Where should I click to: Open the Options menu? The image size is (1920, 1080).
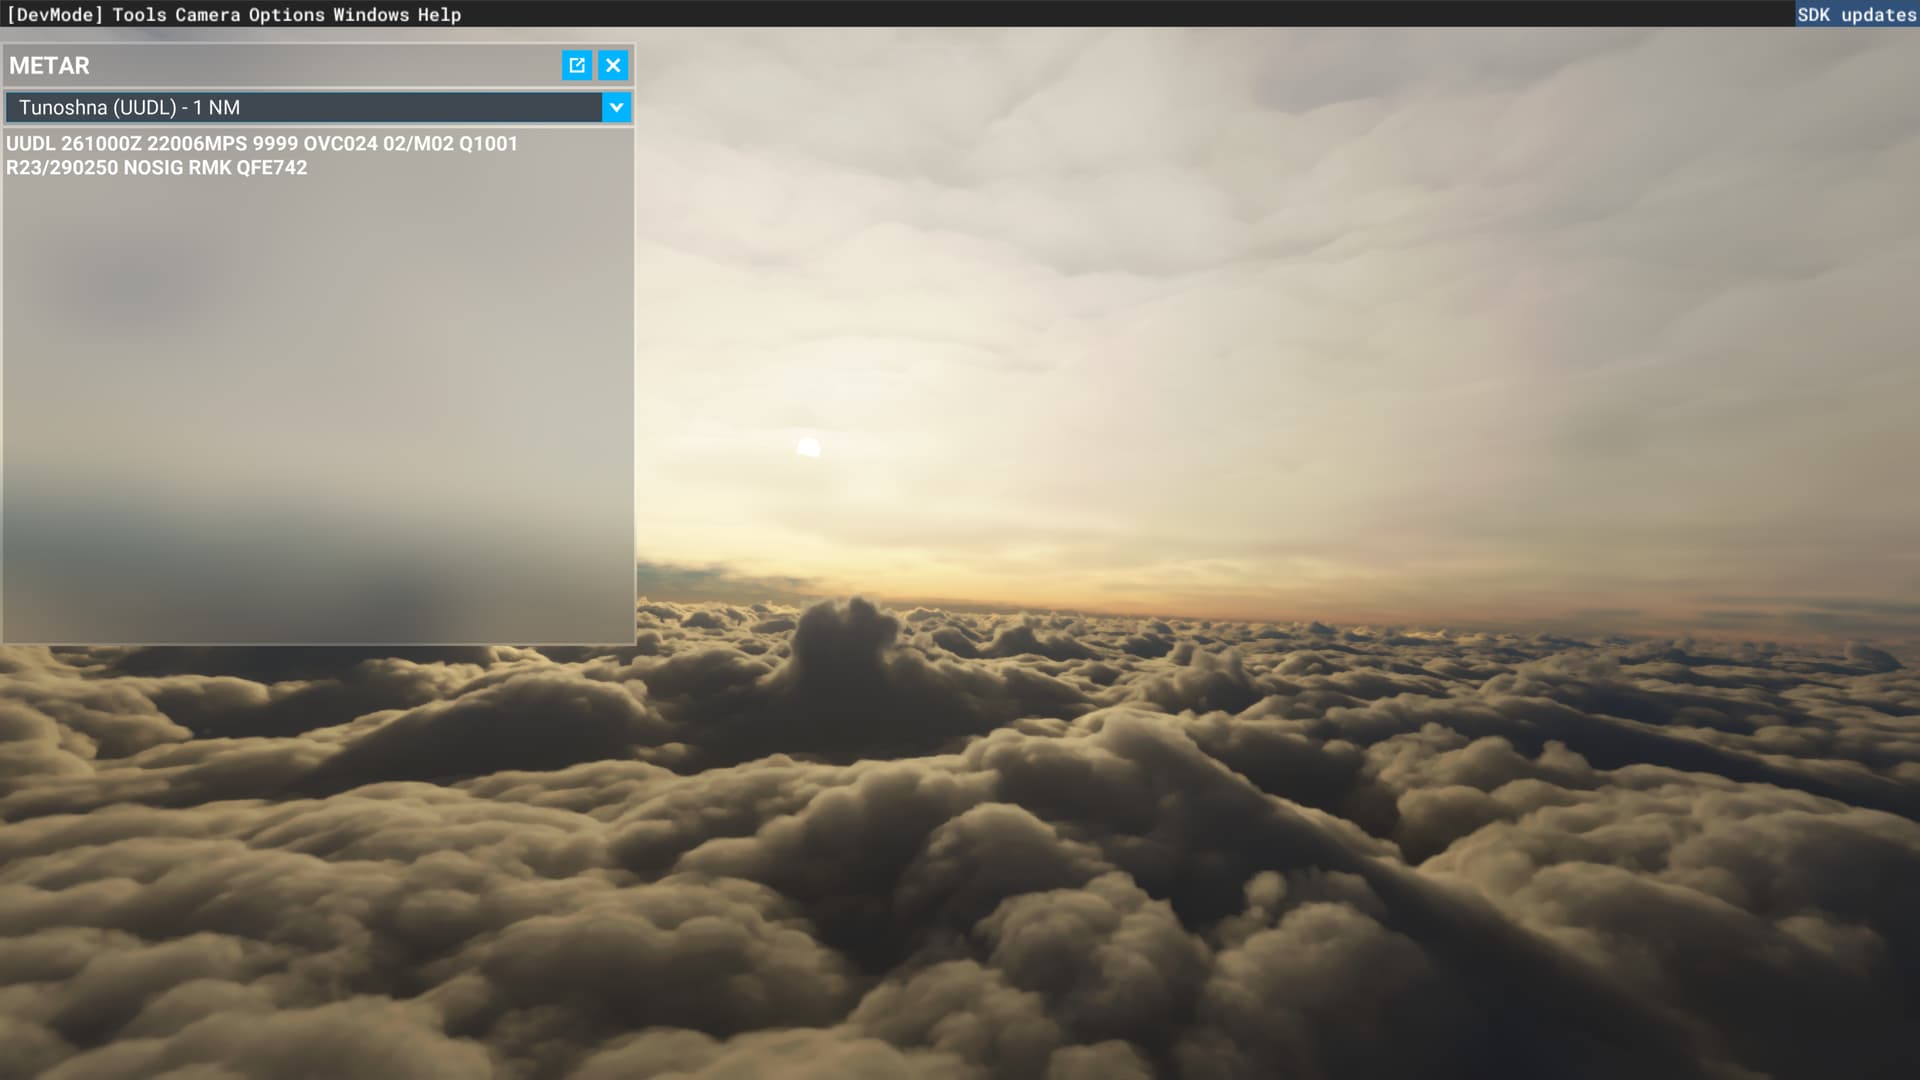pyautogui.click(x=286, y=14)
